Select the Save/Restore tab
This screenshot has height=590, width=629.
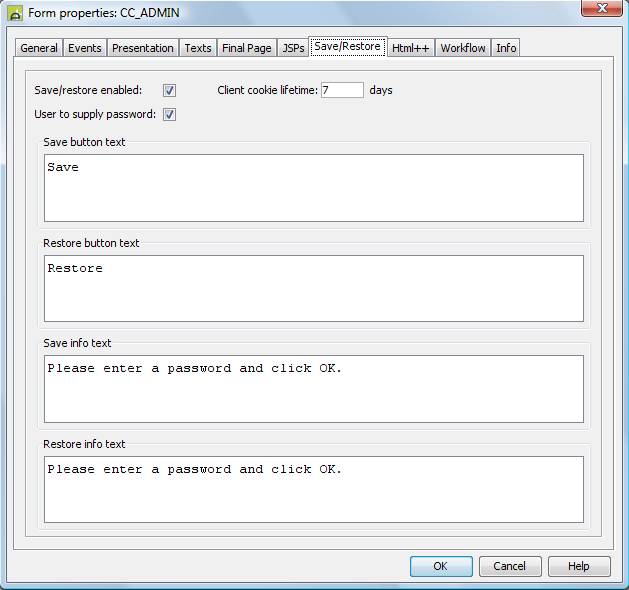[347, 47]
